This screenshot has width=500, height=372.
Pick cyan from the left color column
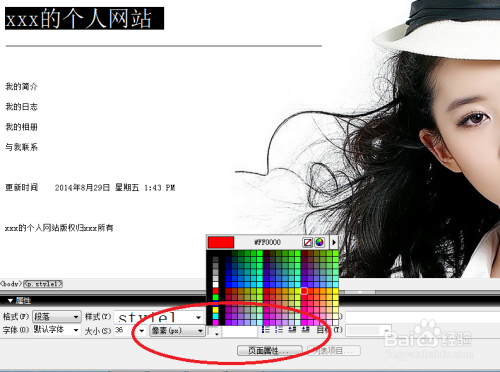tap(216, 316)
